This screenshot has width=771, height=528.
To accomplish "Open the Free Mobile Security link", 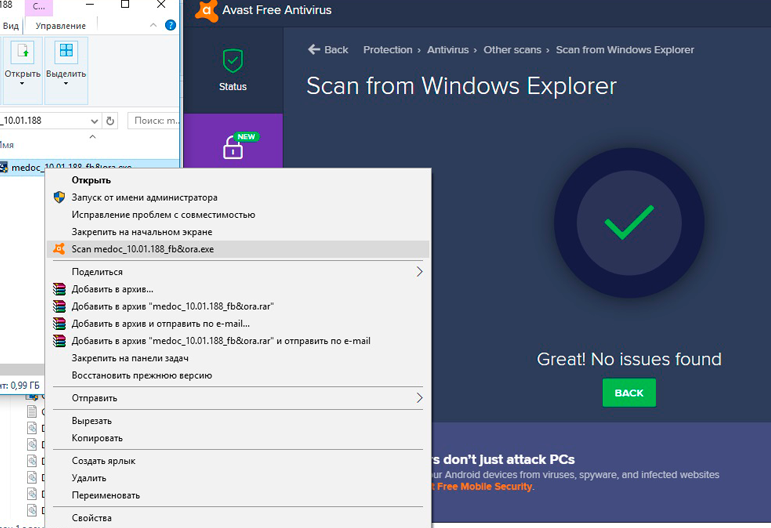I will pyautogui.click(x=484, y=486).
